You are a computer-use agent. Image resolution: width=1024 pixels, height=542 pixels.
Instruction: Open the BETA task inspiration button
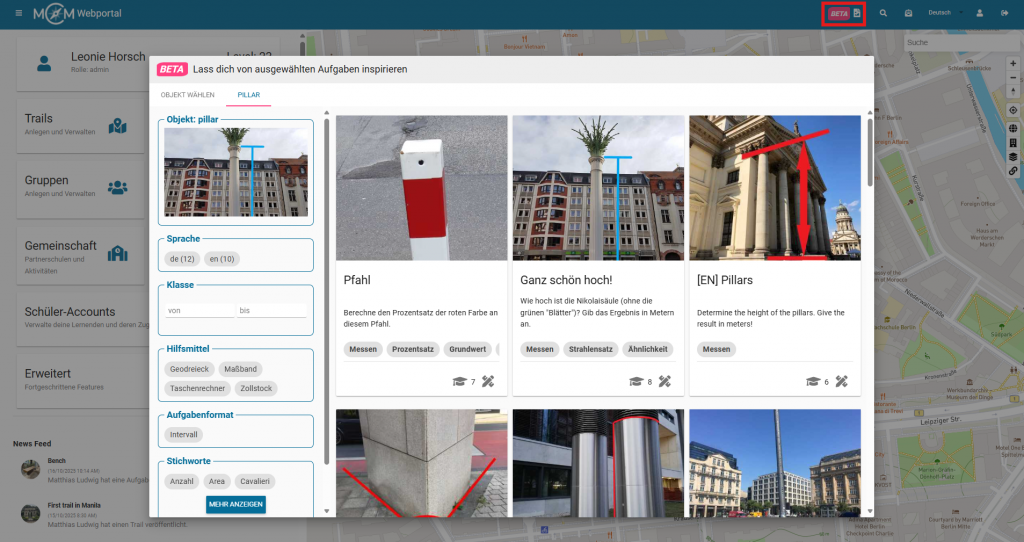coord(839,13)
